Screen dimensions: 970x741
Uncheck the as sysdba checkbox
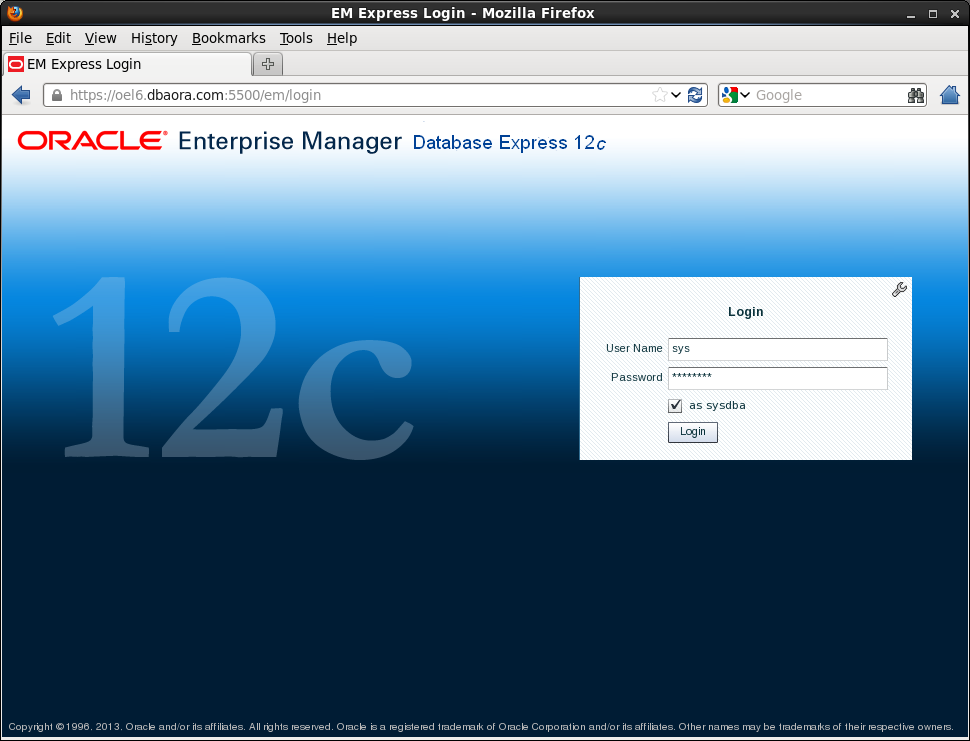675,406
